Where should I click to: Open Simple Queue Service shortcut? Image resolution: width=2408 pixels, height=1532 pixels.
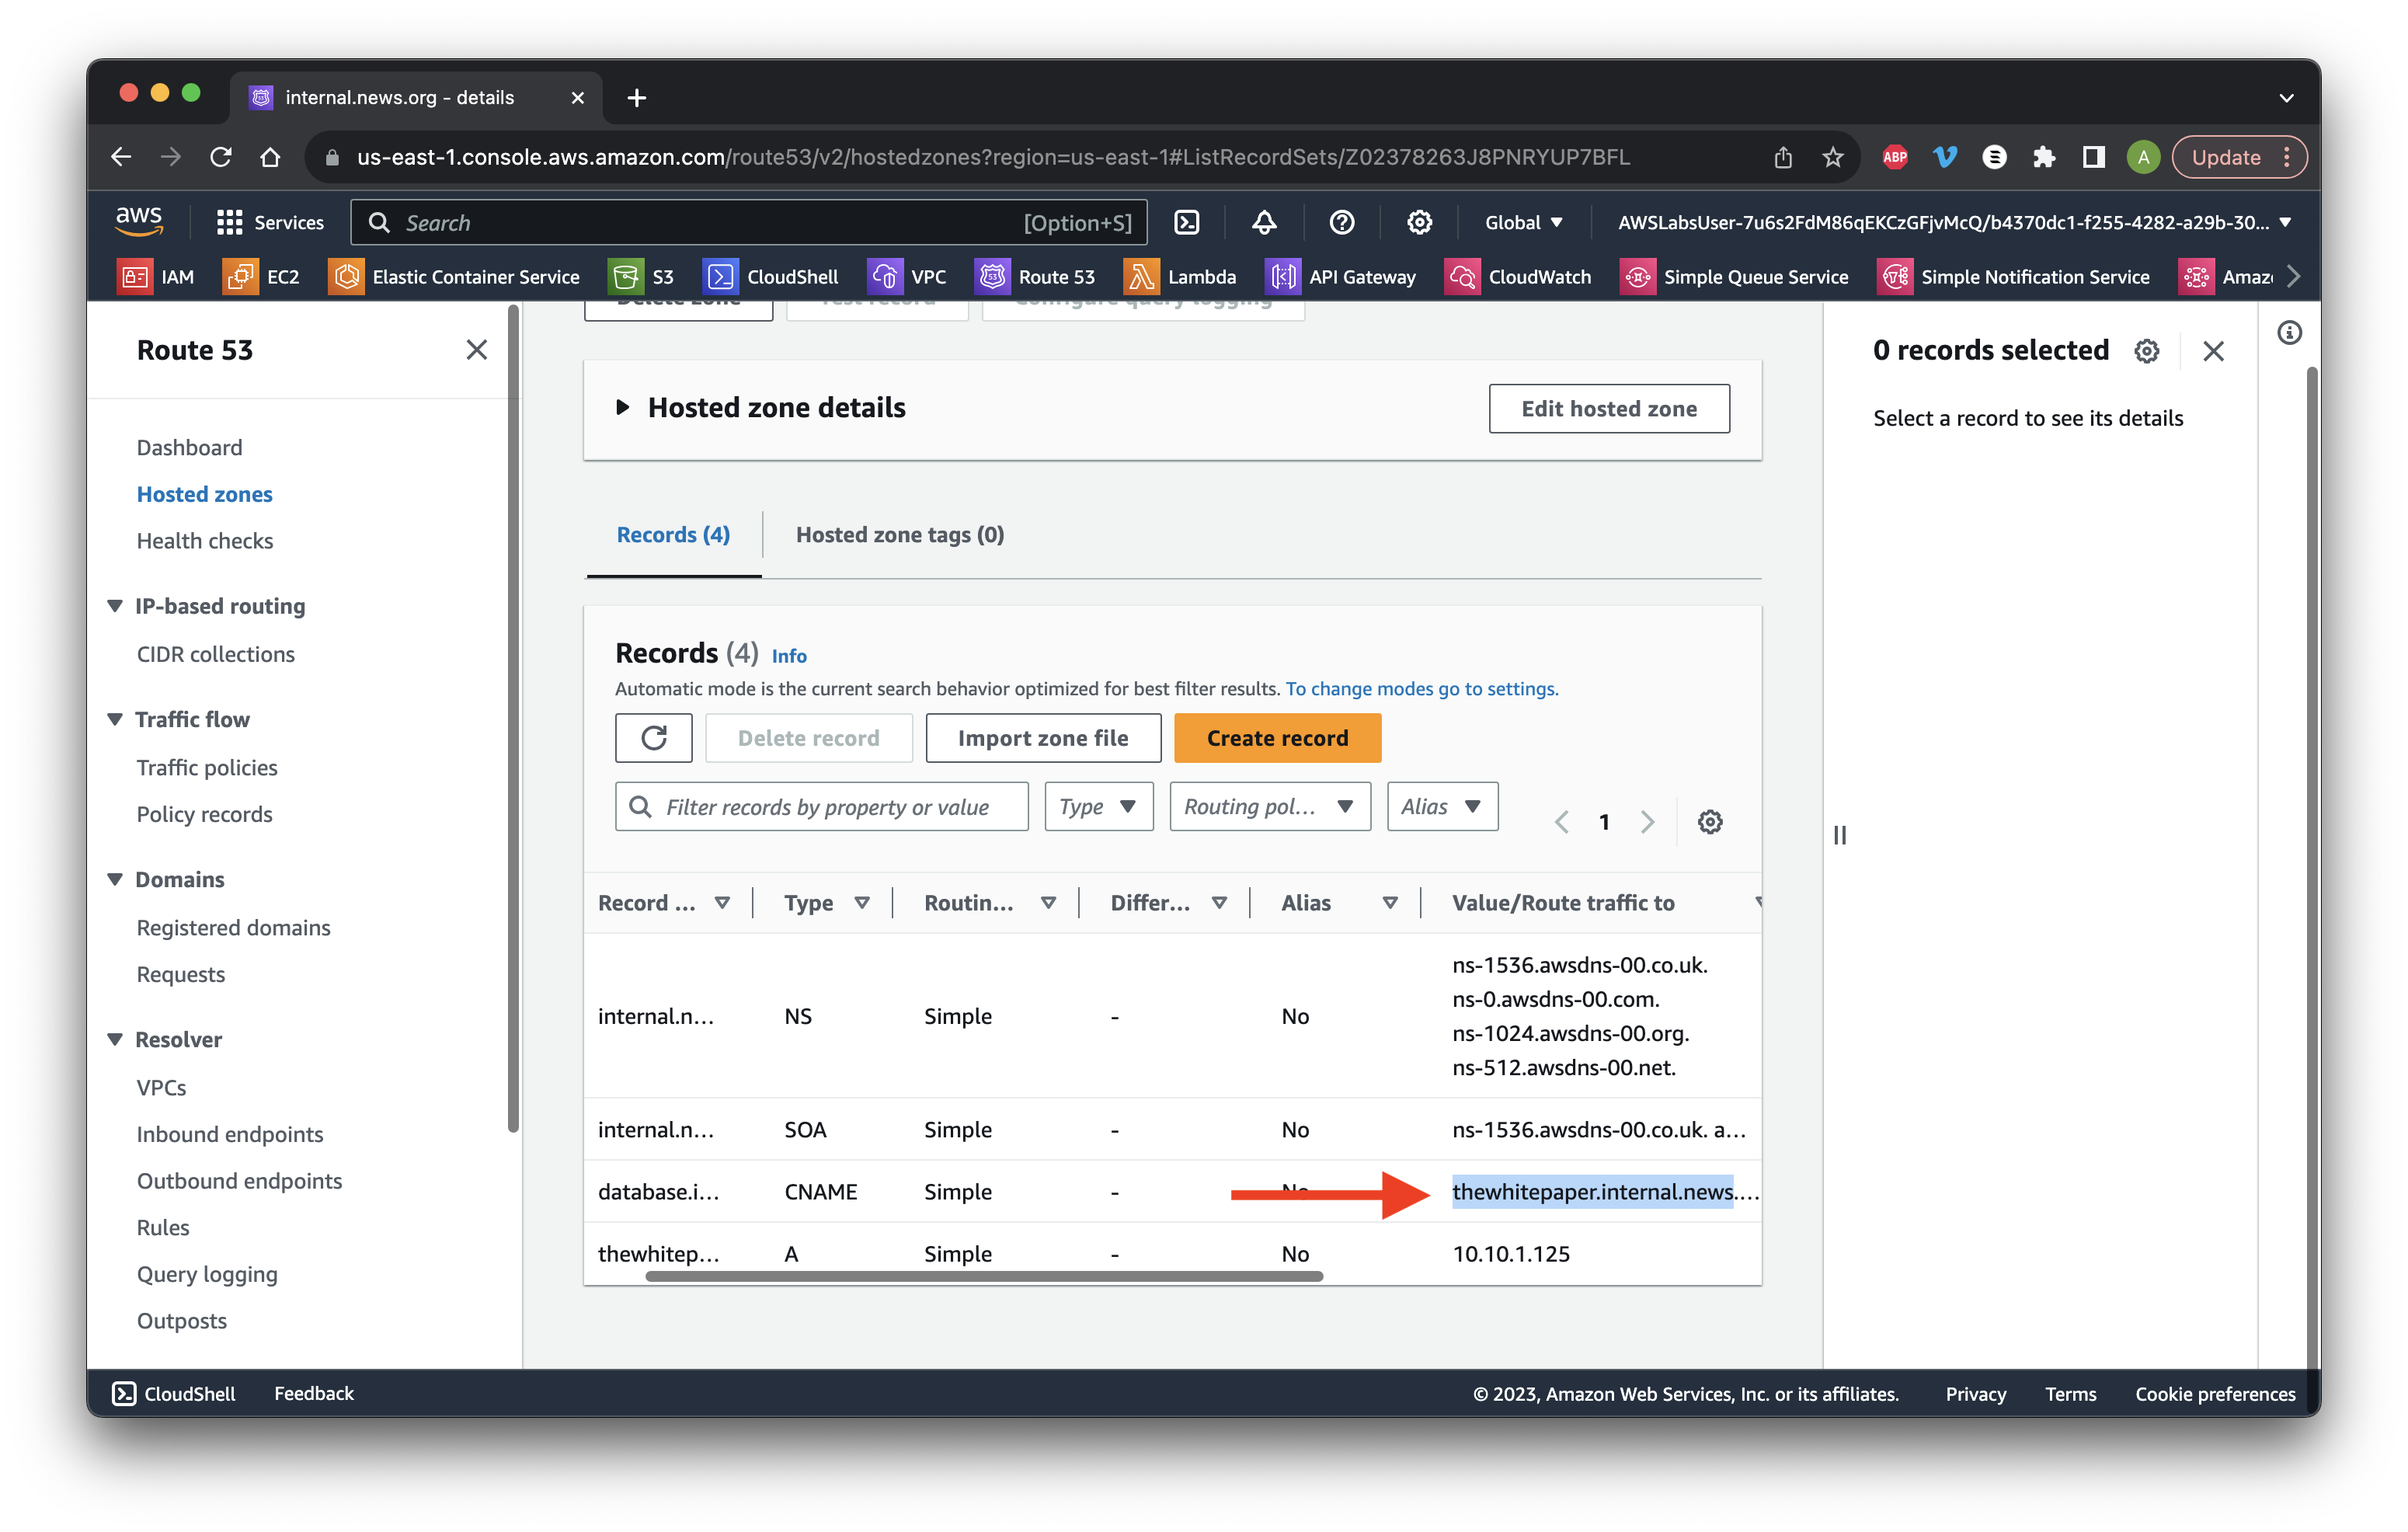[1735, 277]
